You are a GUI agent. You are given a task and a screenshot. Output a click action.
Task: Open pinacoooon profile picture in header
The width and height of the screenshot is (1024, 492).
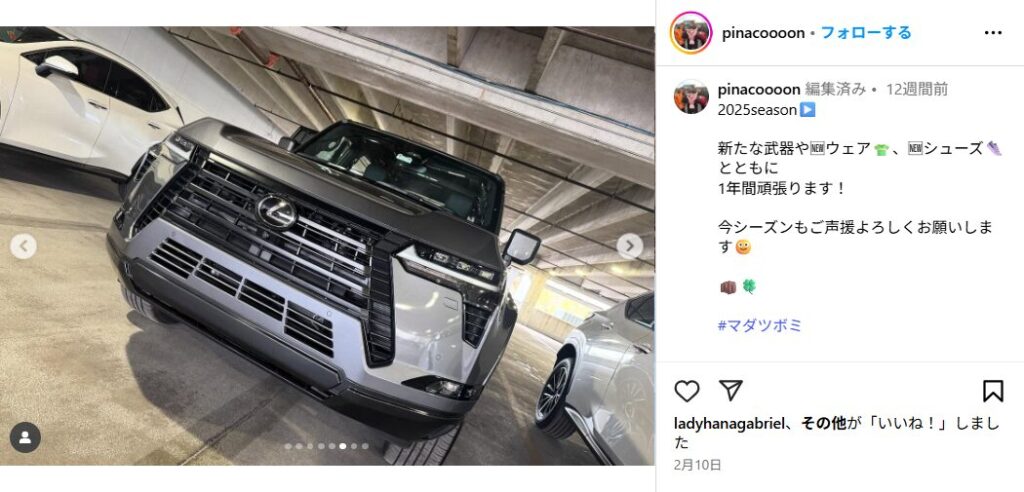(x=691, y=33)
